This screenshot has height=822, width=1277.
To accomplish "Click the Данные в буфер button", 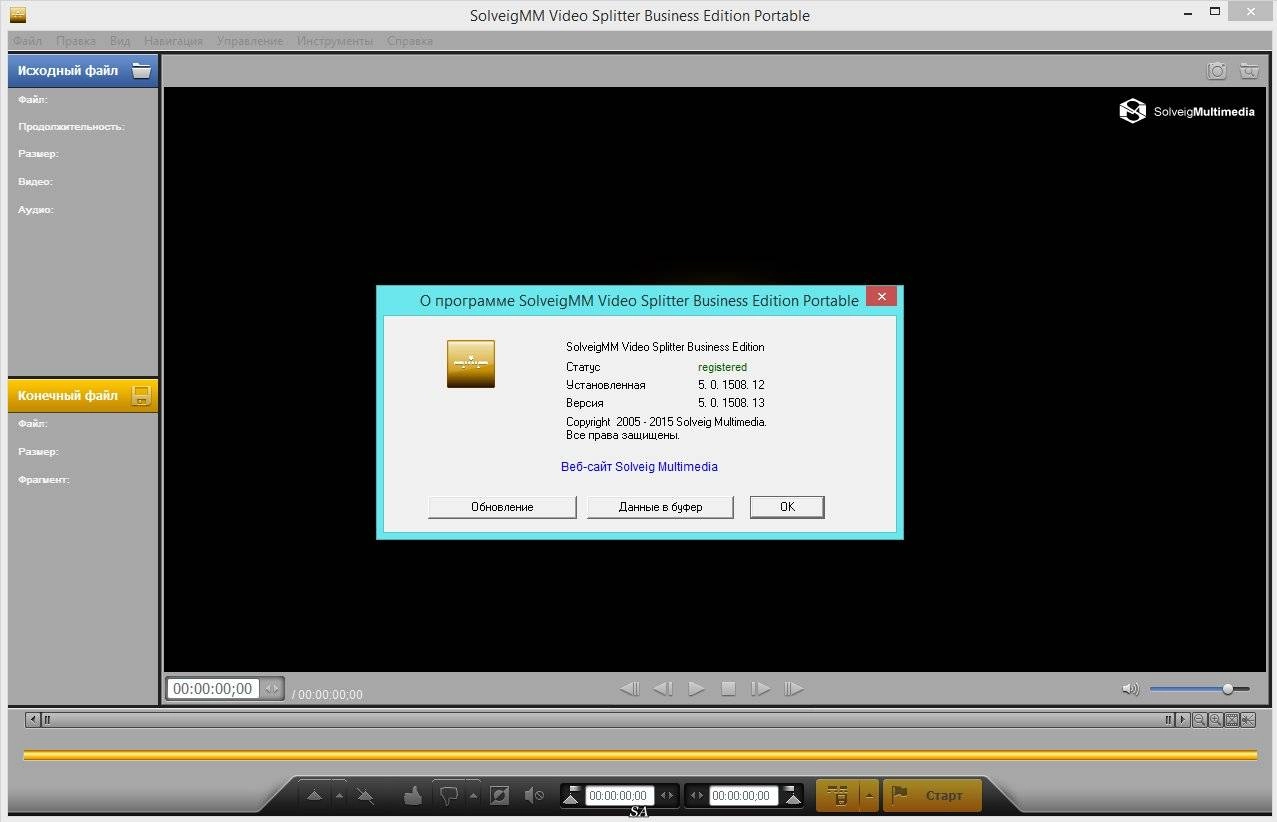I will (x=660, y=507).
